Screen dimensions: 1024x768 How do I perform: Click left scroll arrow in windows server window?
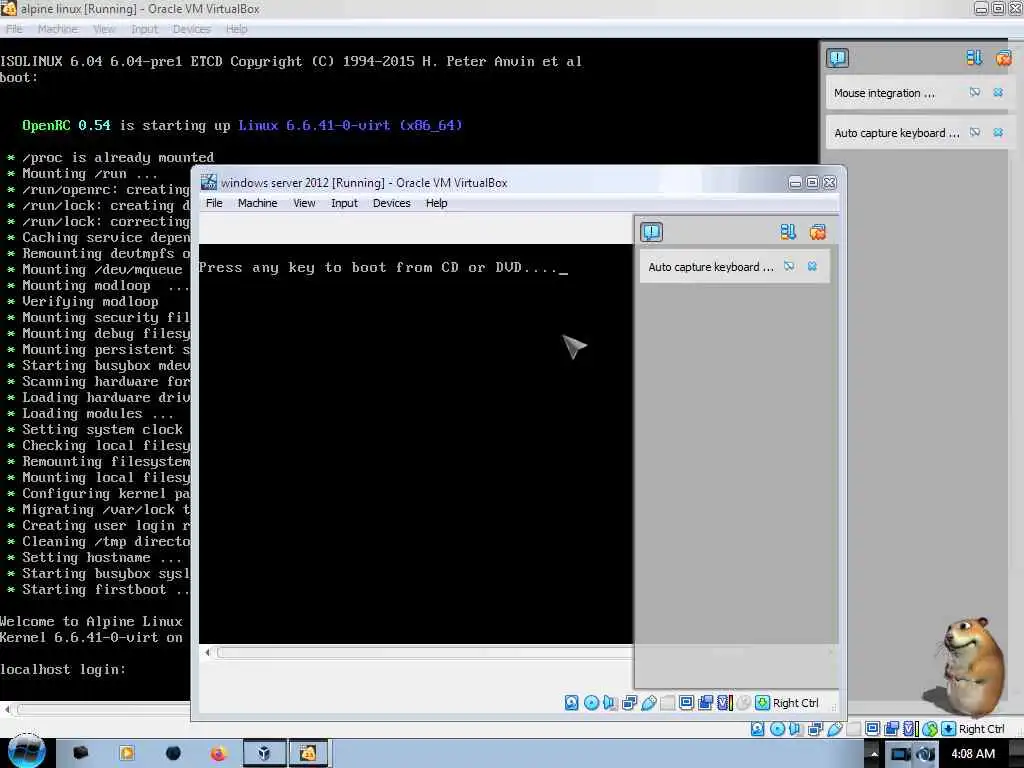pos(208,652)
